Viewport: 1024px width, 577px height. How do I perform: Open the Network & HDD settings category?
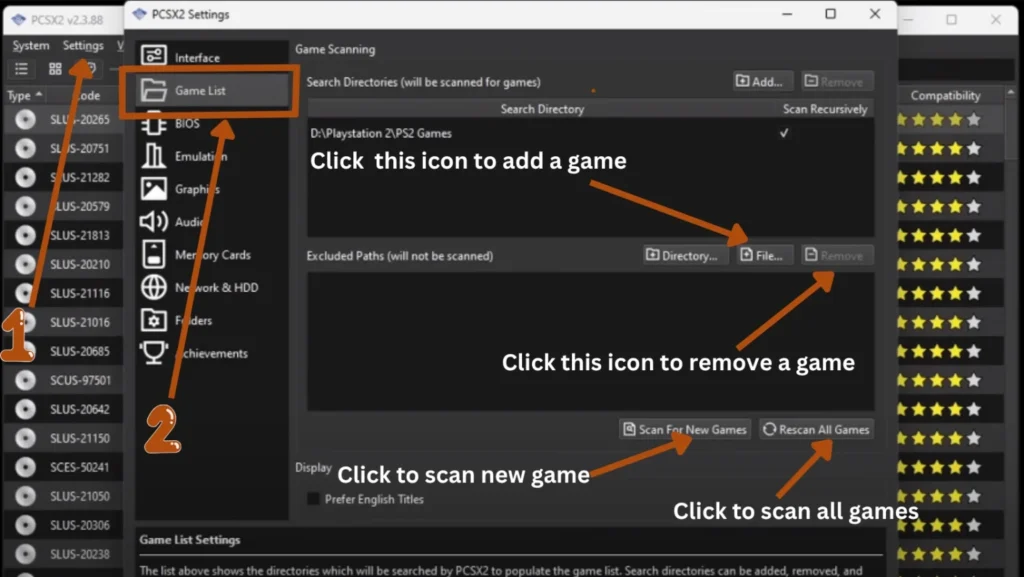coord(212,287)
